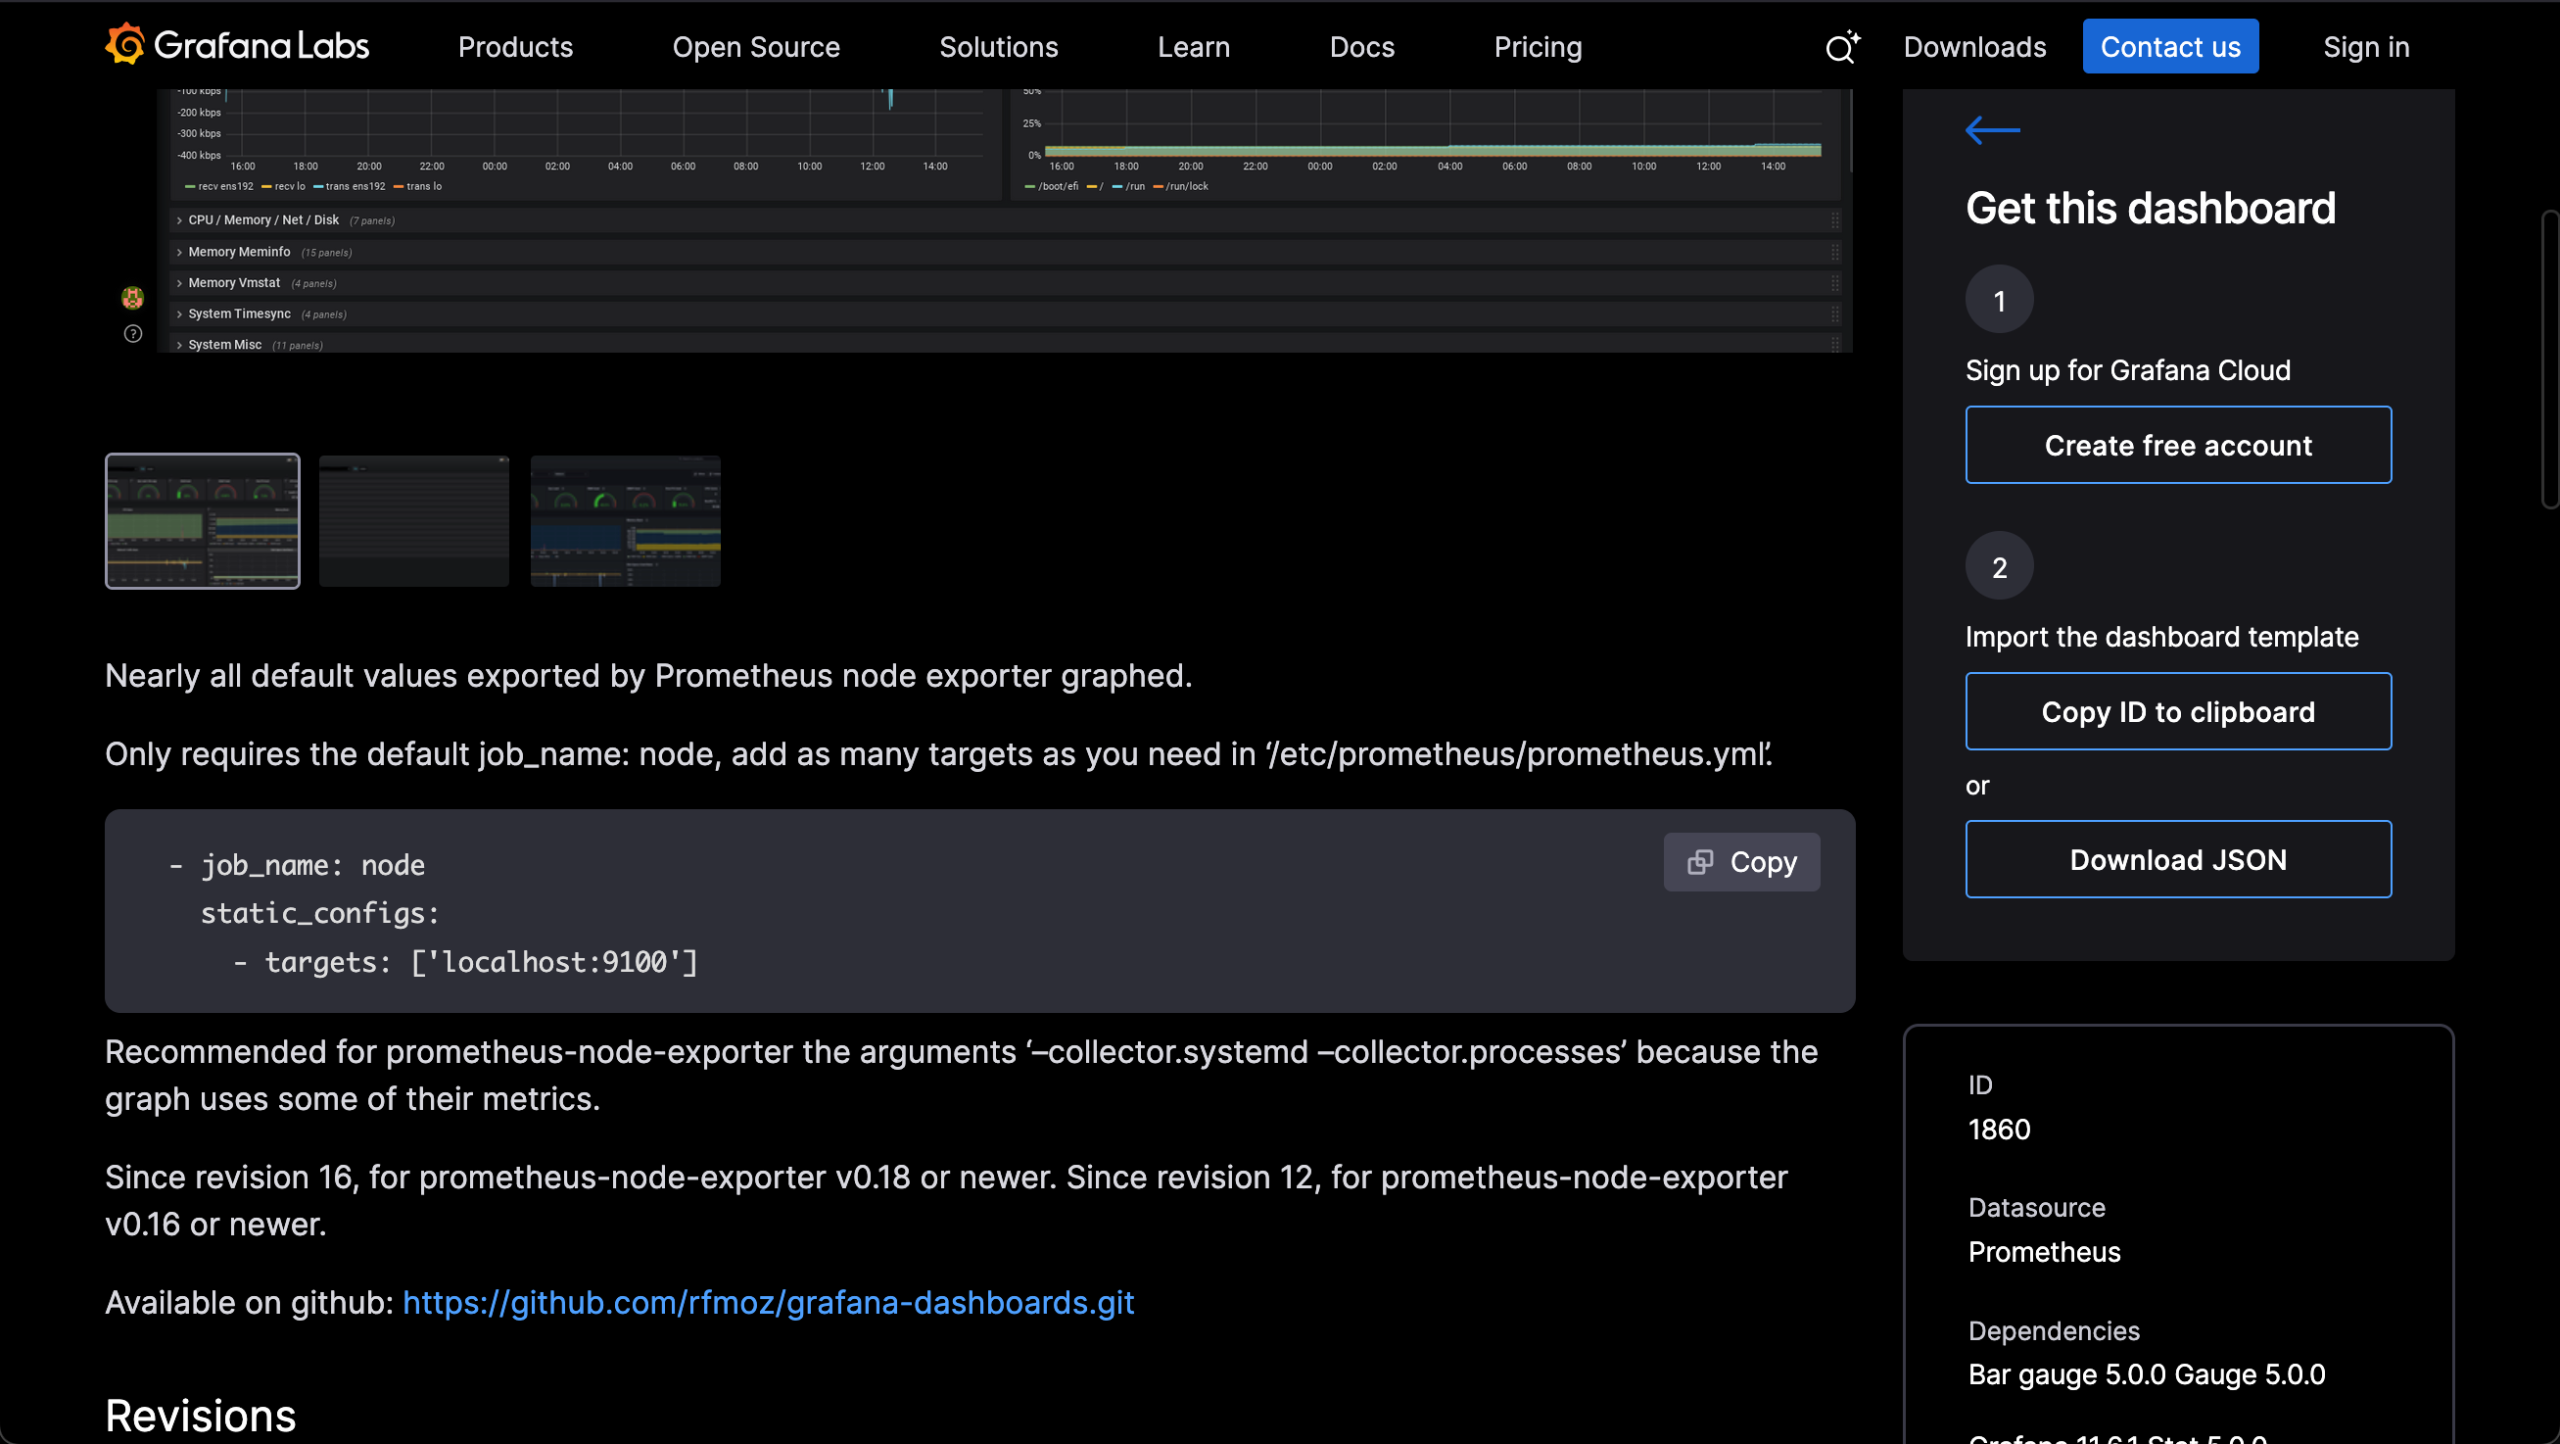Click the Contact us button
2560x1444 pixels.
[2170, 46]
